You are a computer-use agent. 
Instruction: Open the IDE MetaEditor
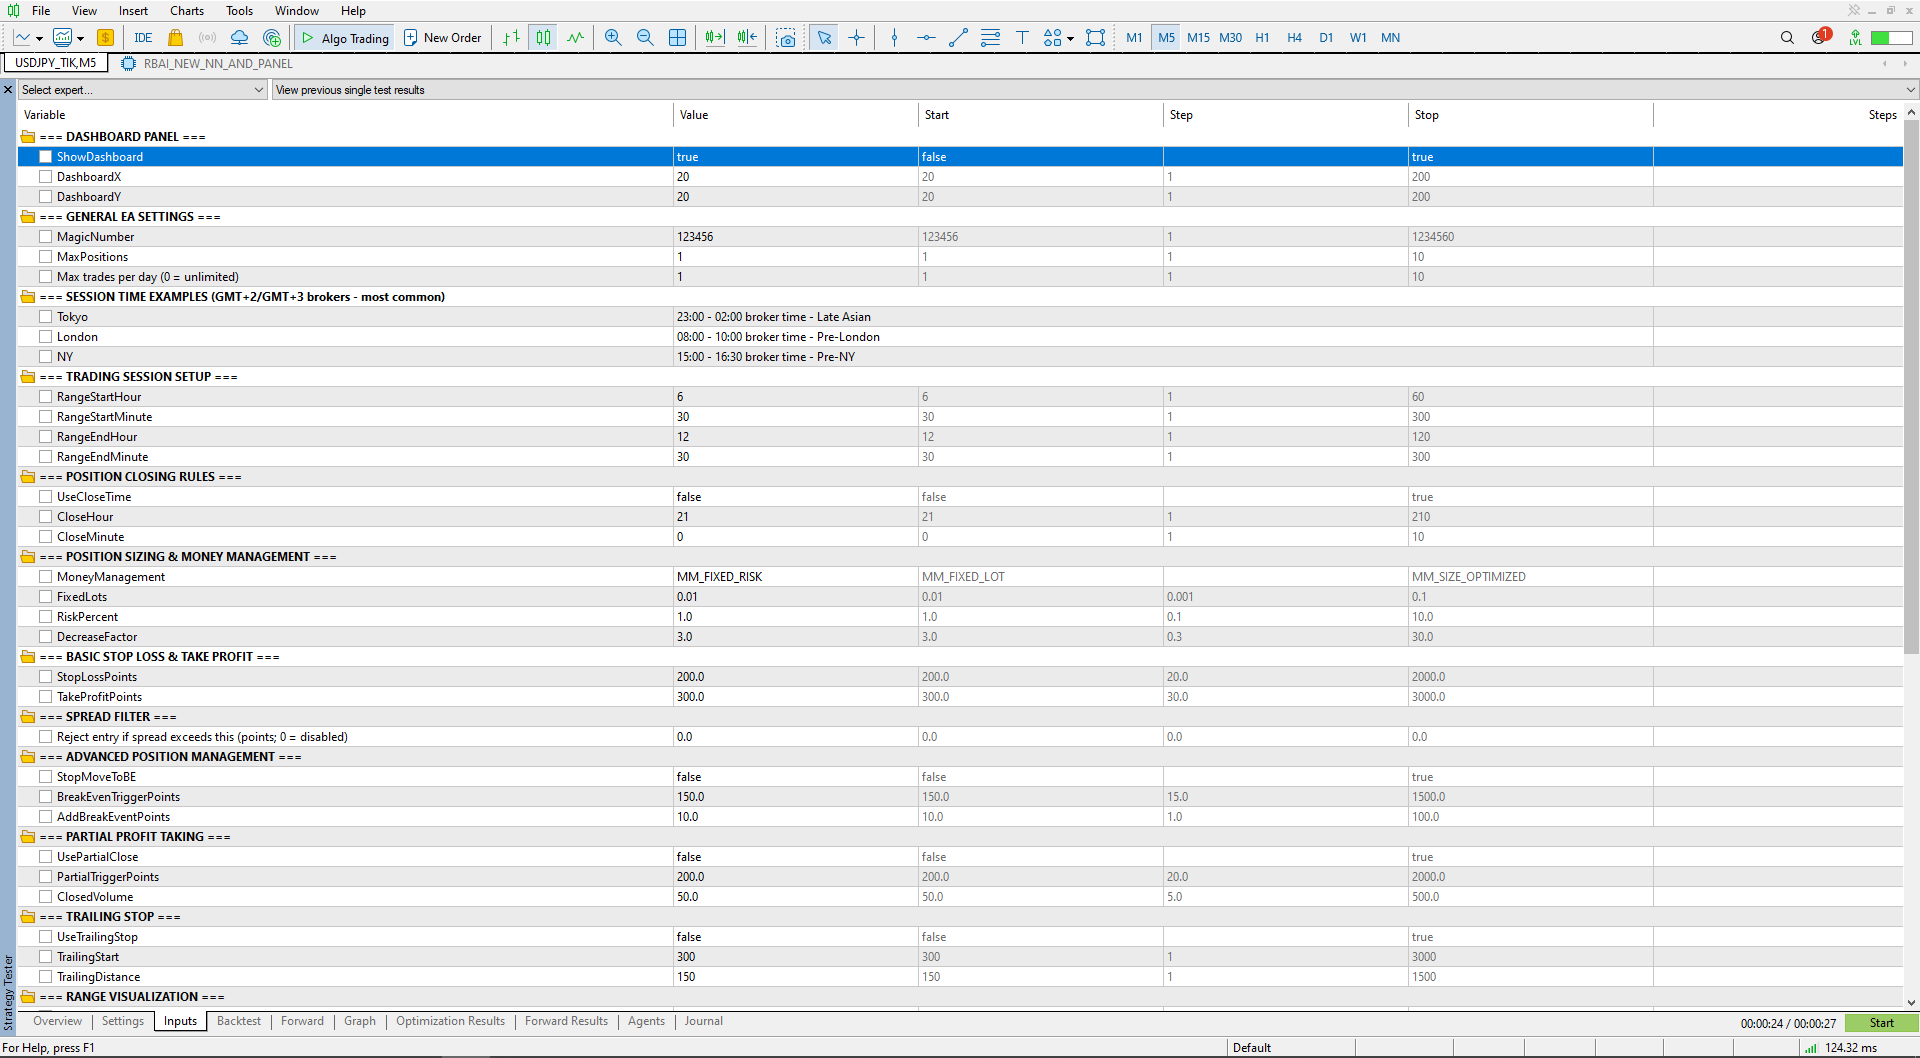tap(143, 38)
